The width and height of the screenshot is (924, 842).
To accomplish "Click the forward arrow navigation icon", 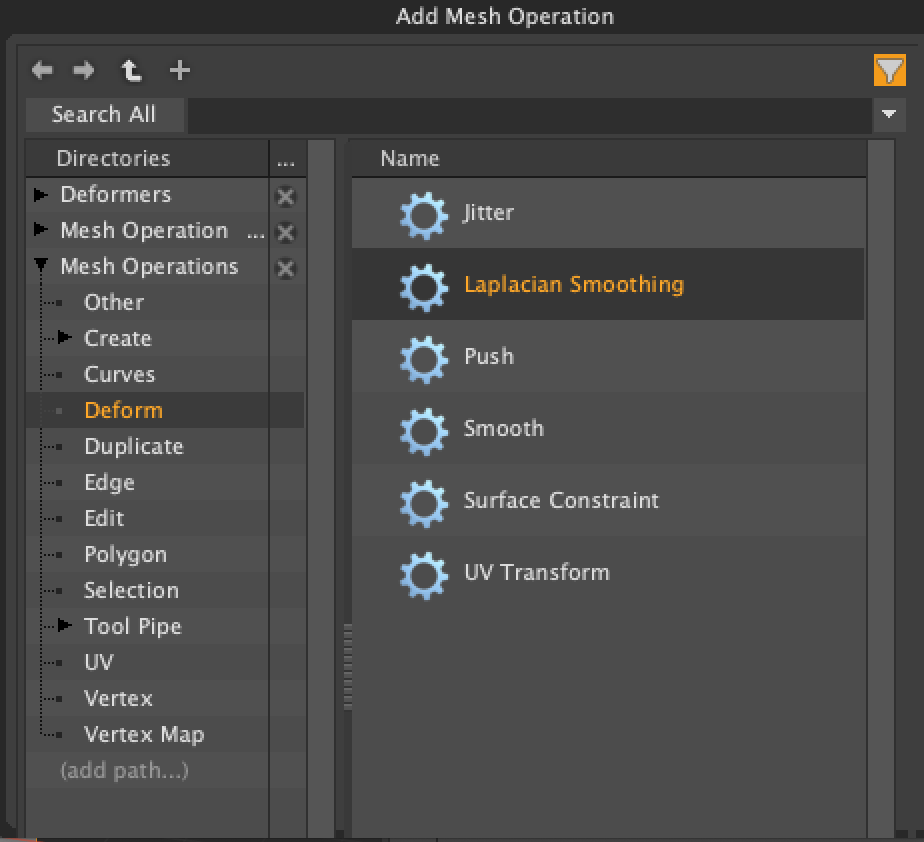I will 84,70.
